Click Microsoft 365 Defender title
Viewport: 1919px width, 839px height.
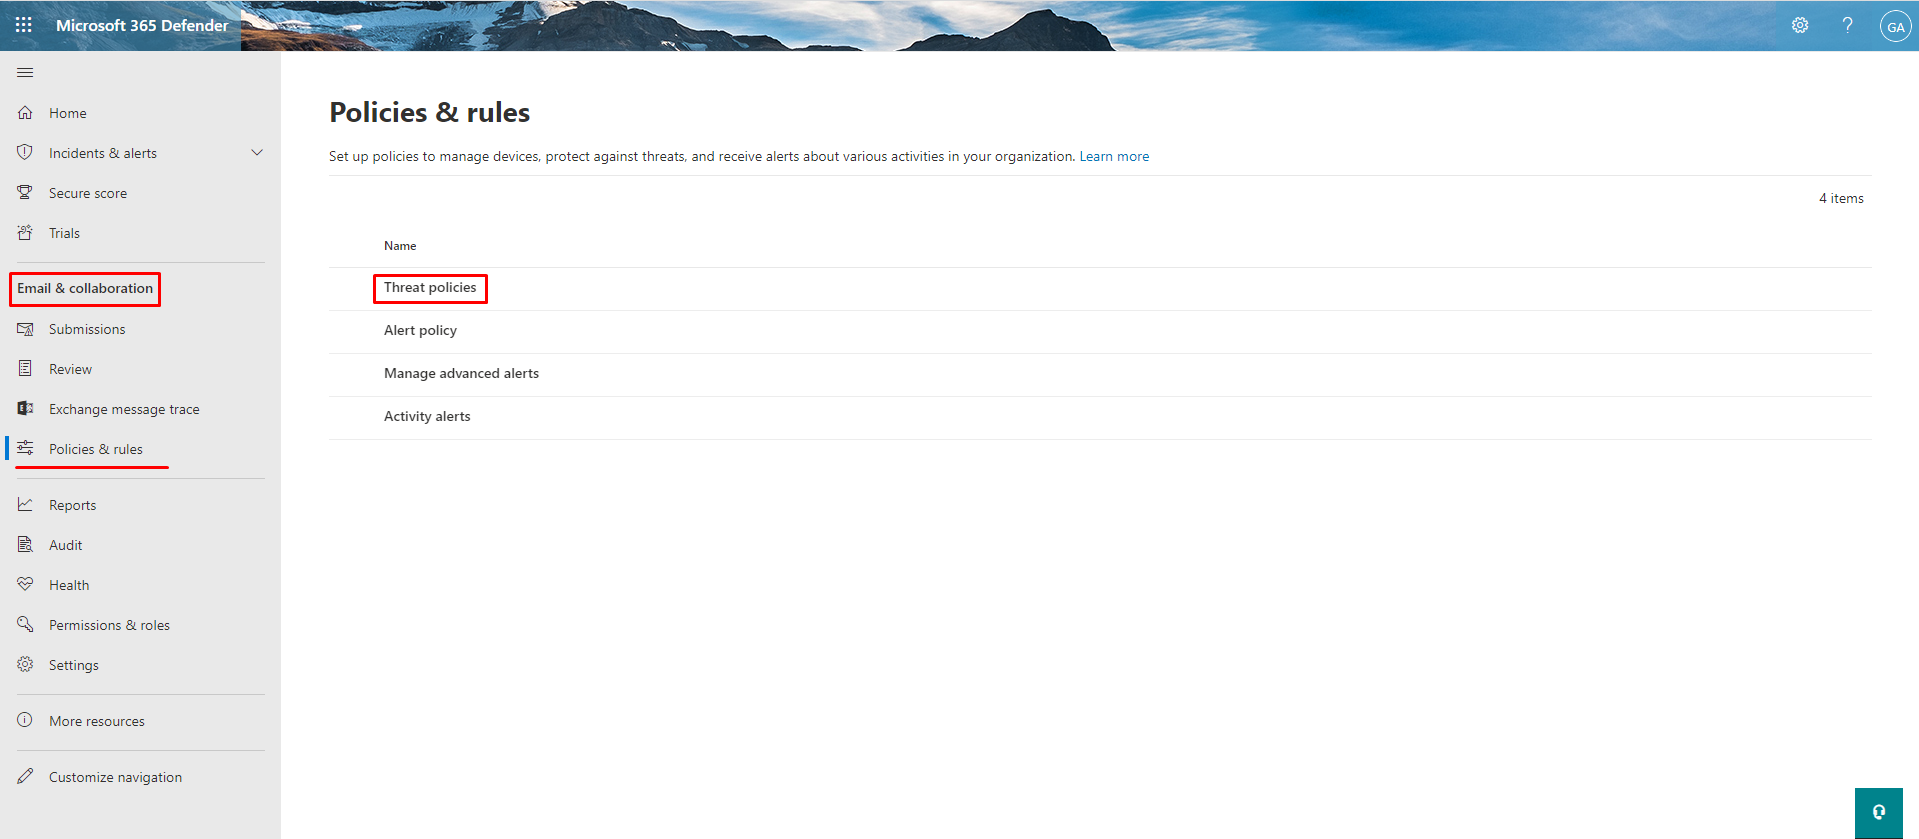coord(142,25)
